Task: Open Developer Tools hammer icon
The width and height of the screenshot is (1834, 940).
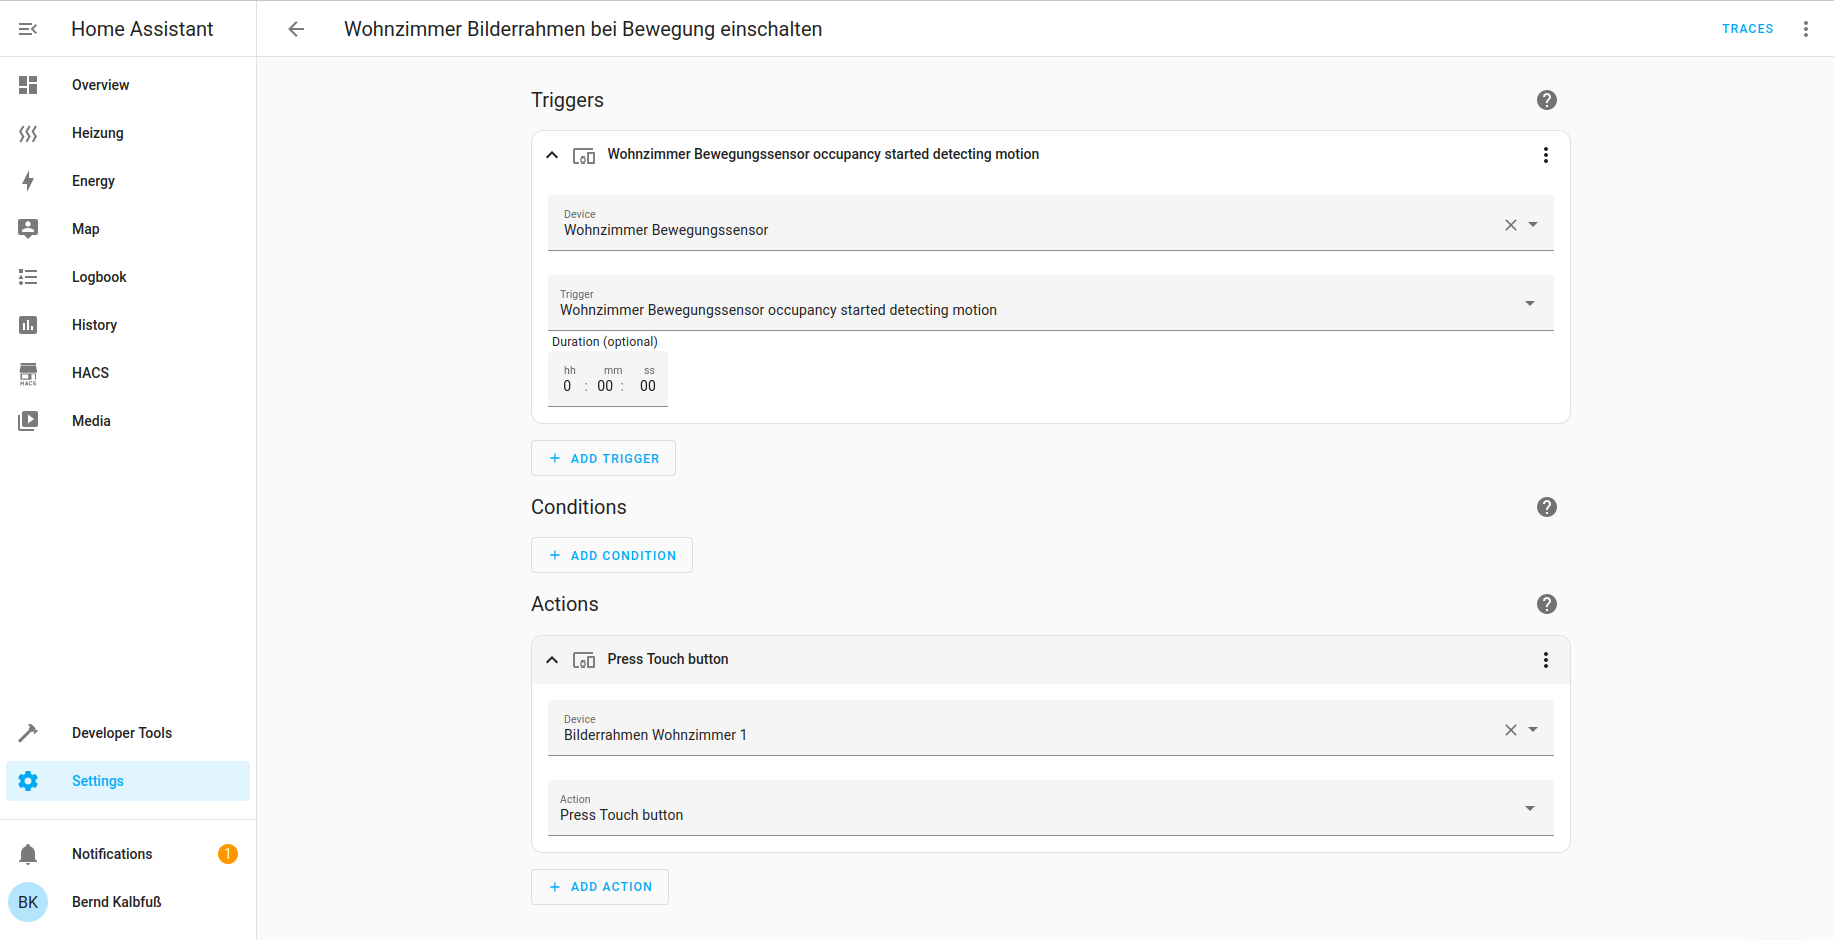Action: pyautogui.click(x=28, y=733)
